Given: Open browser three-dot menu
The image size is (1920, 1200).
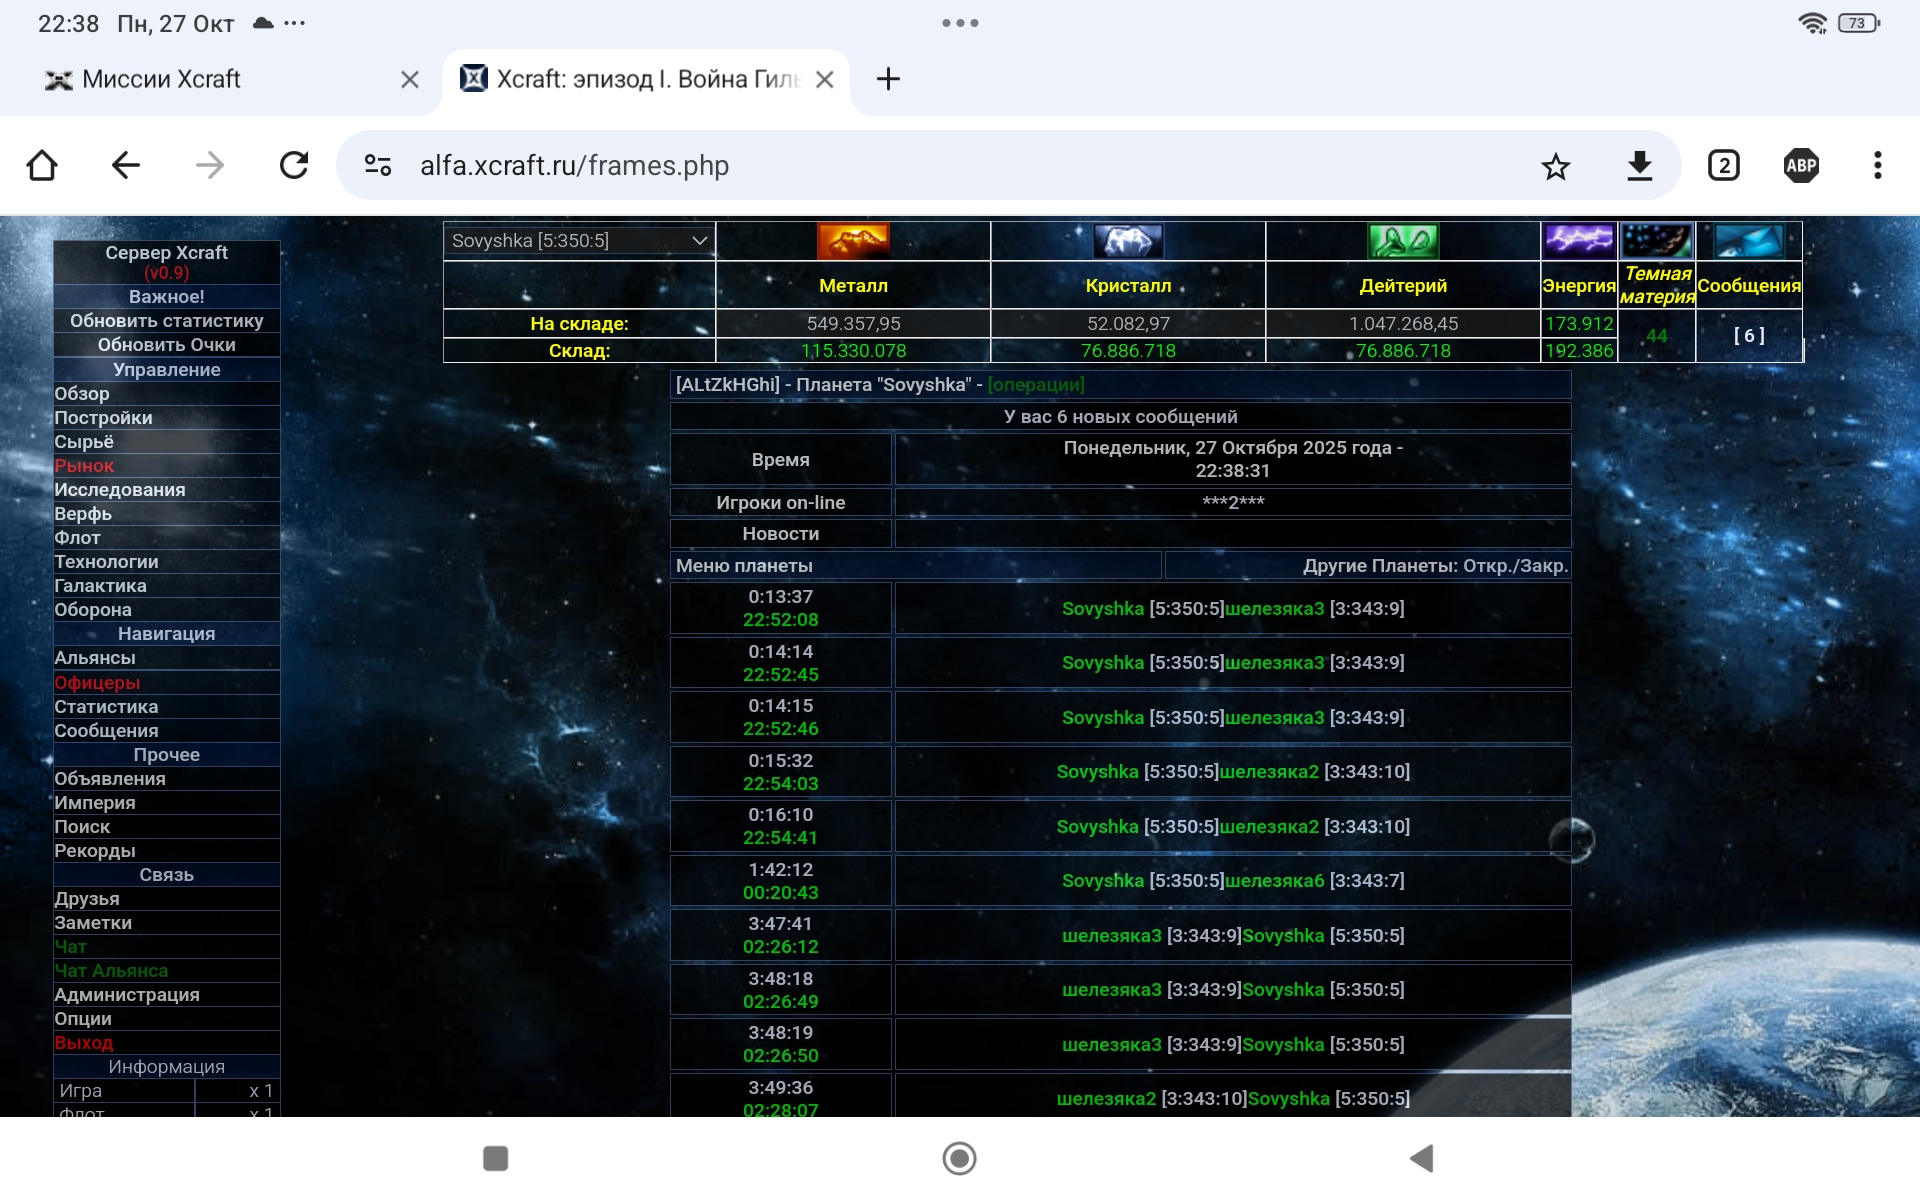Looking at the screenshot, I should 1877,165.
